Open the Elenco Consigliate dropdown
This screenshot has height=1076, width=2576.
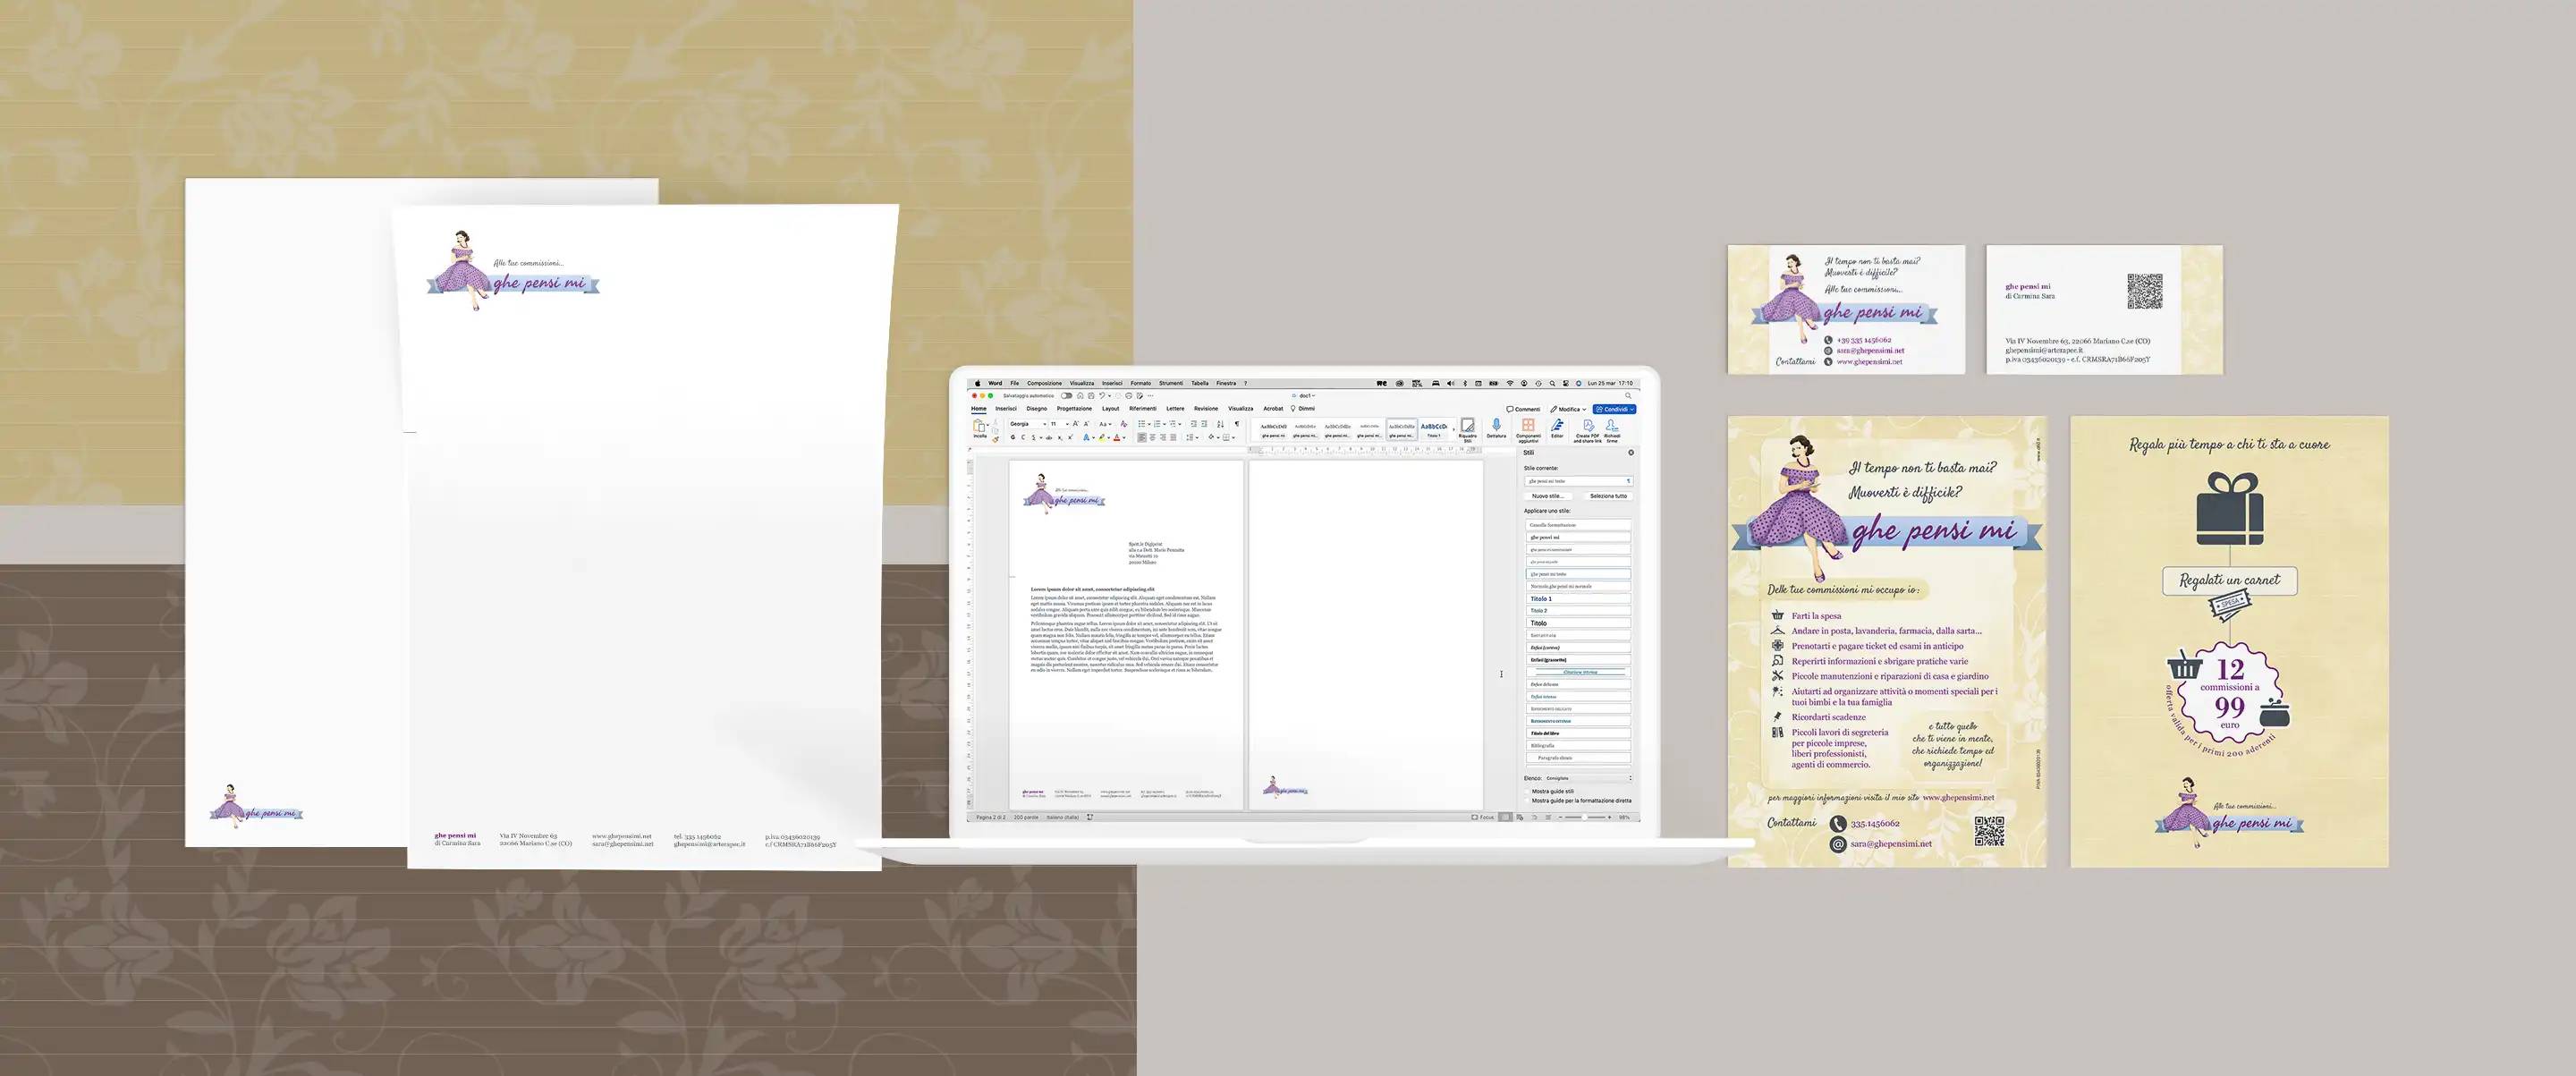(x=1589, y=779)
